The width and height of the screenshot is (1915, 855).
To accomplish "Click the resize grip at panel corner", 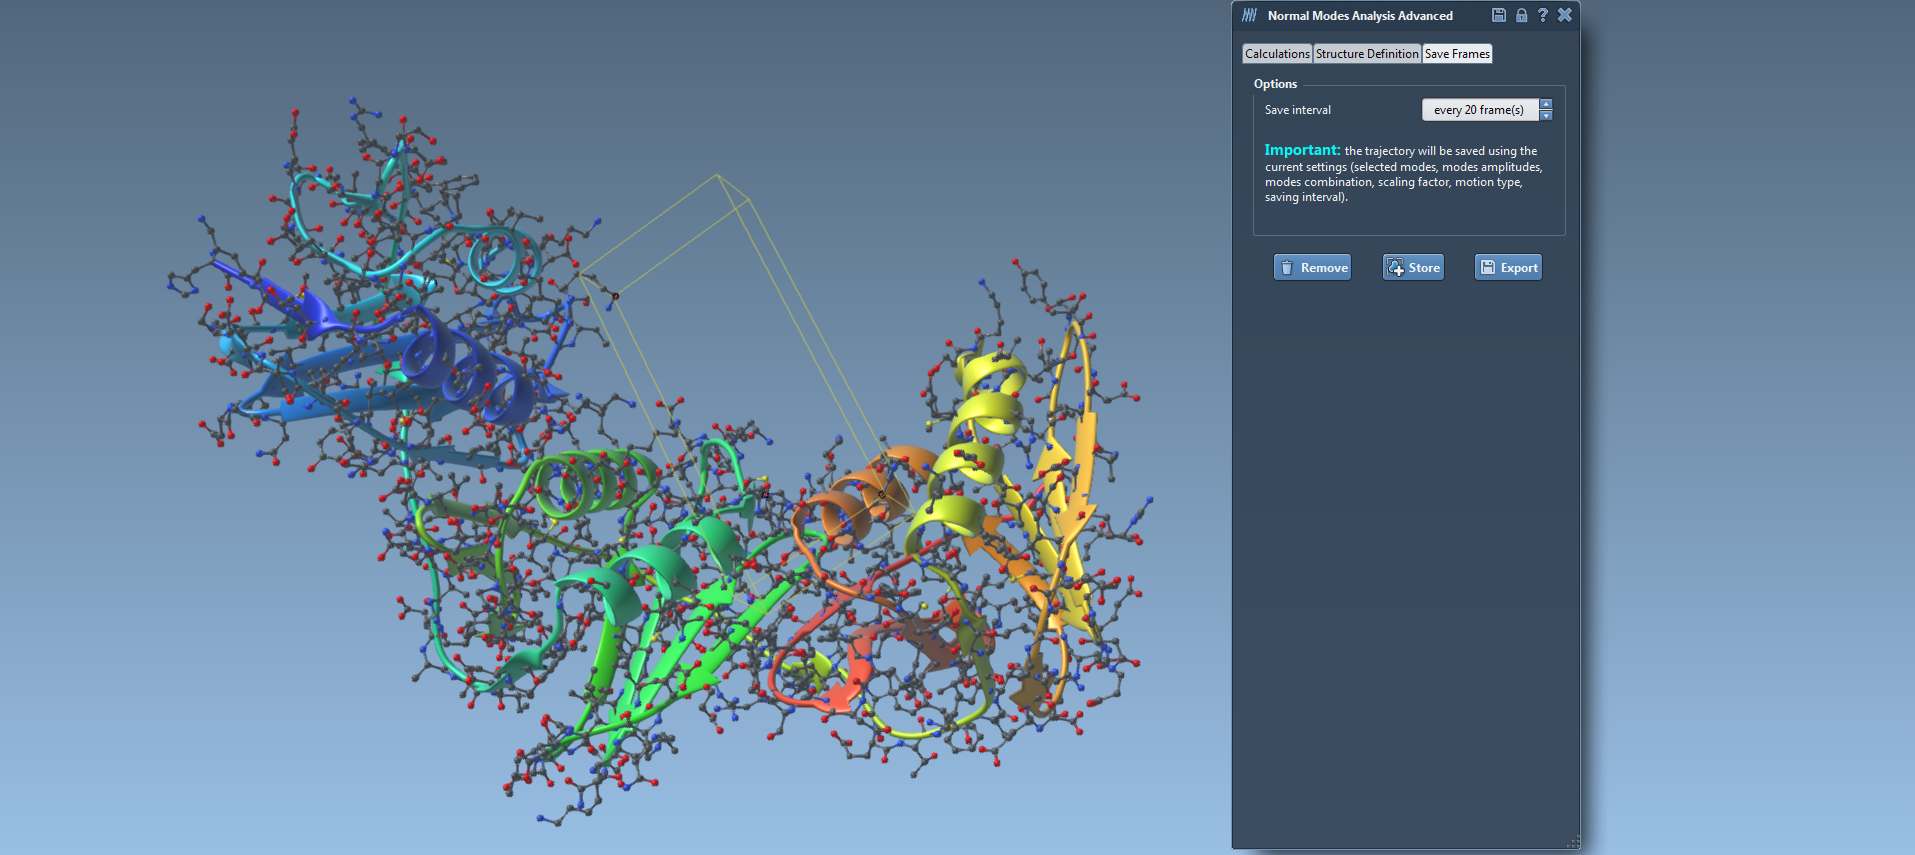I will [x=1574, y=843].
